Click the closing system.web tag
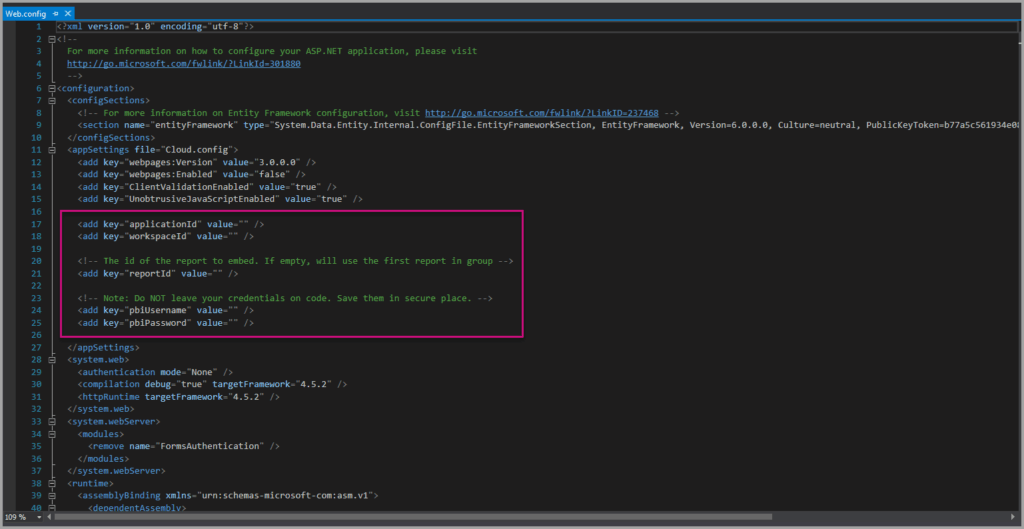Screen dimensions: 1024x529 coord(101,409)
